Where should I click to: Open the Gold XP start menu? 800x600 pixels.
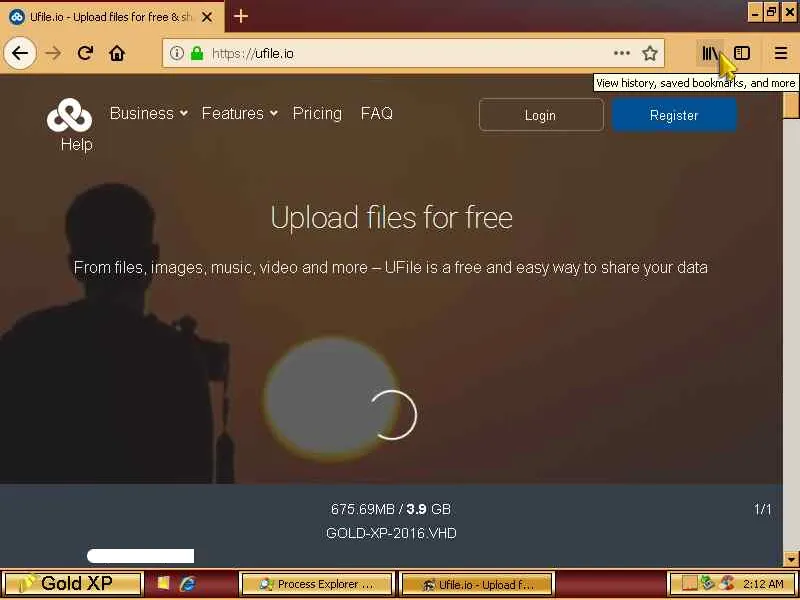pos(71,583)
